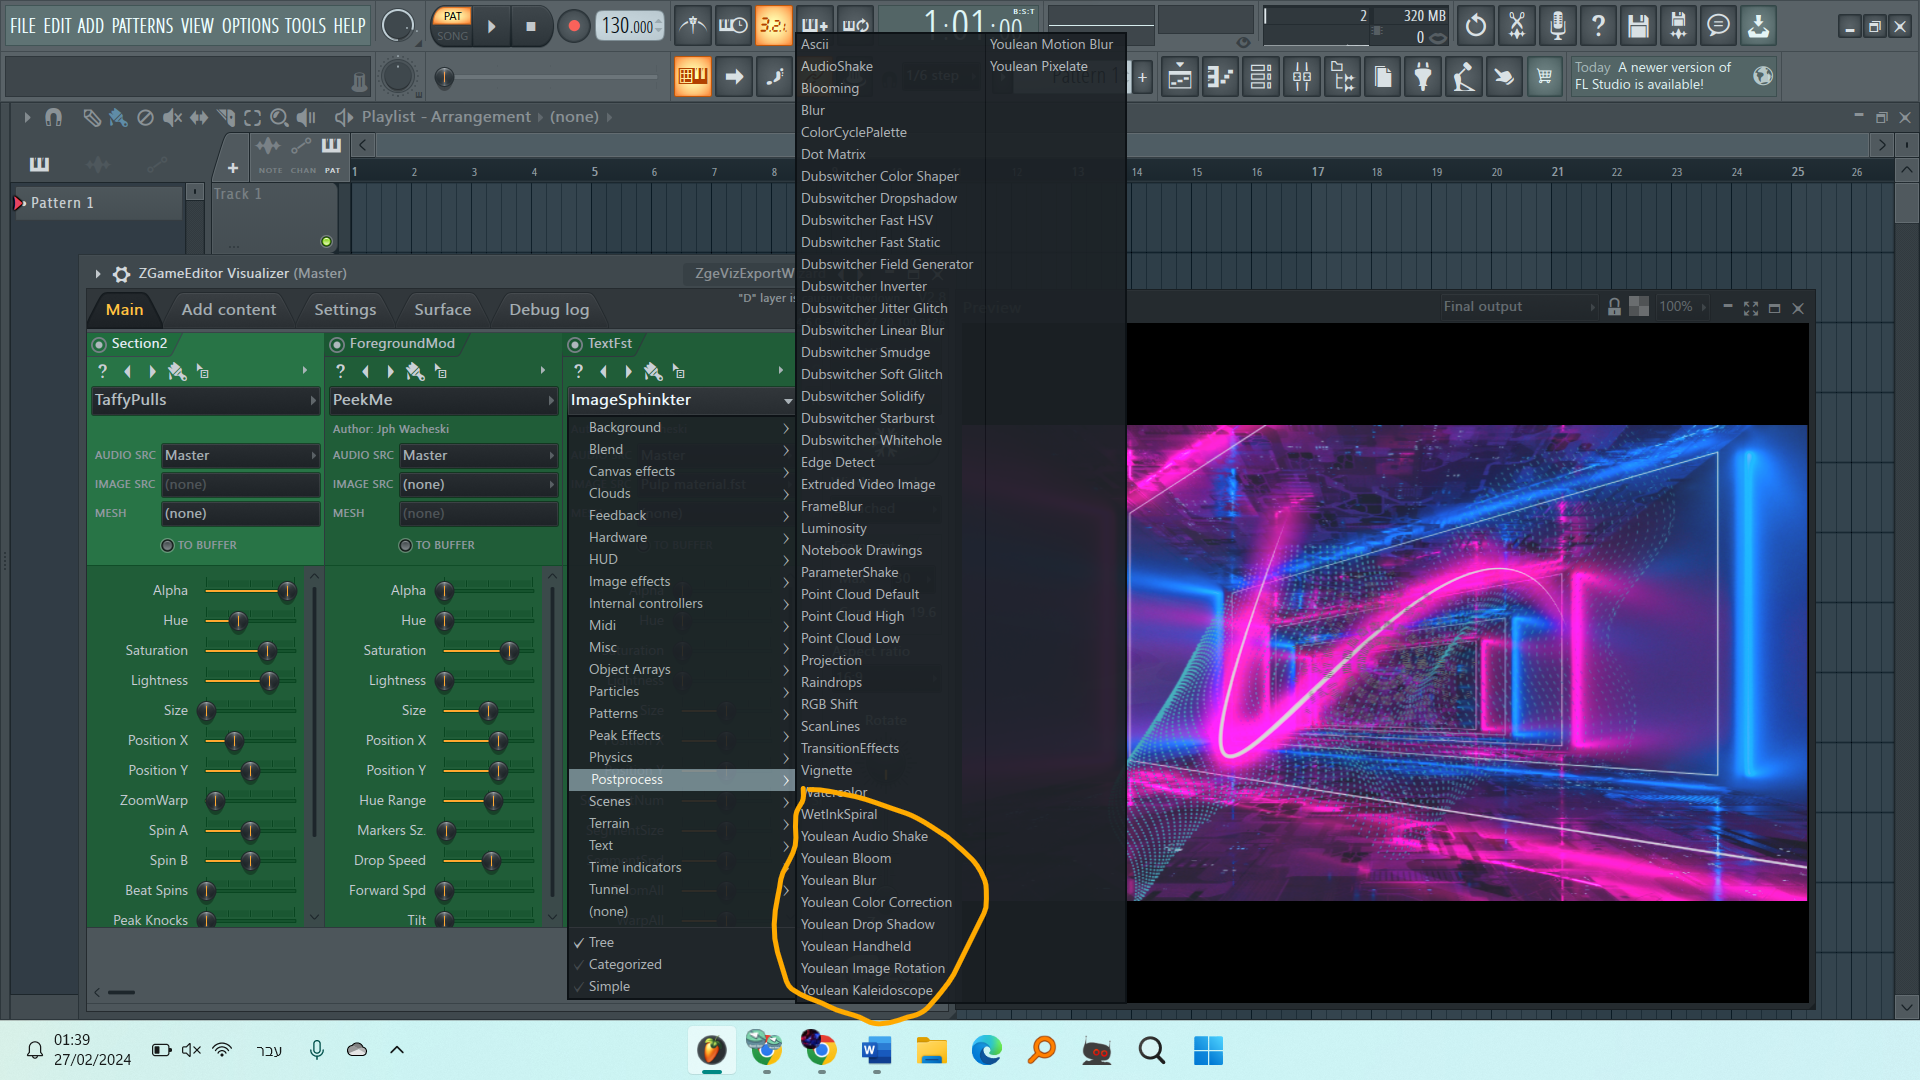The image size is (1920, 1080).
Task: Switch to the Settings tab
Action: pyautogui.click(x=345, y=310)
